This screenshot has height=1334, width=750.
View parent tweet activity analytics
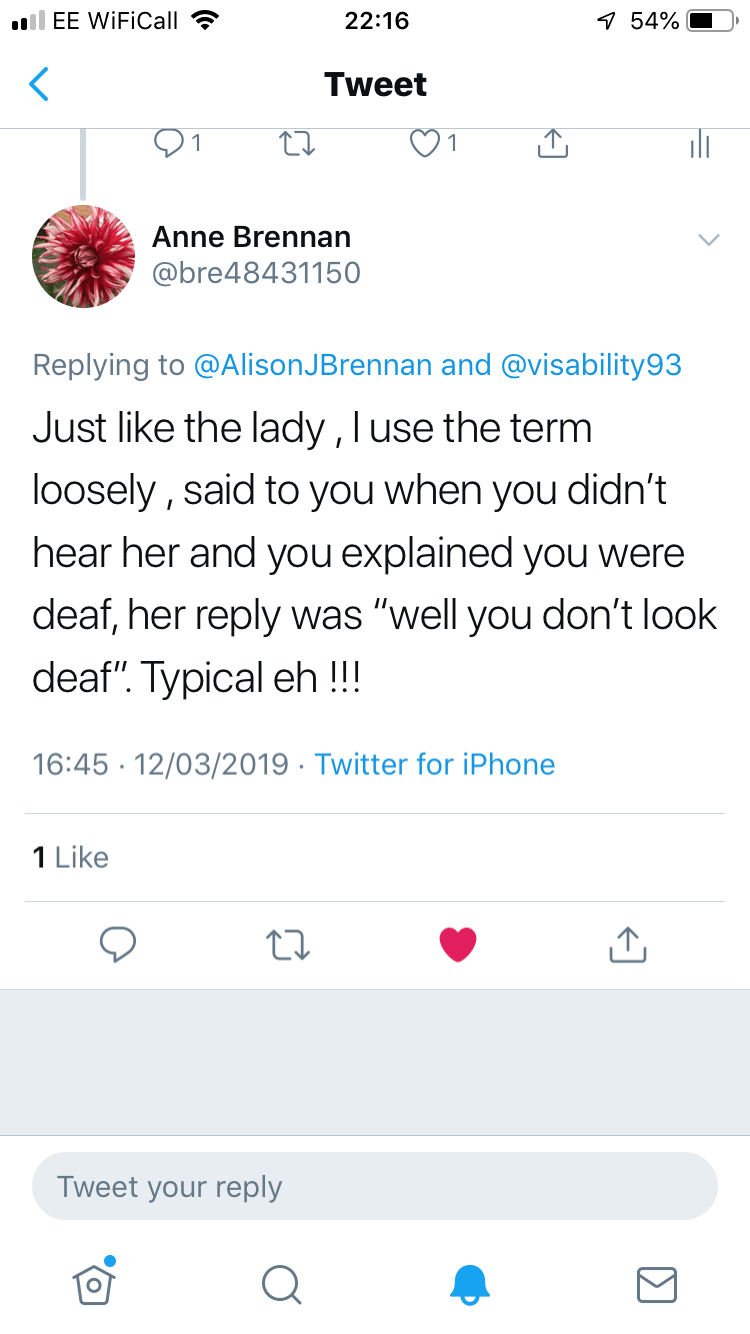click(699, 146)
